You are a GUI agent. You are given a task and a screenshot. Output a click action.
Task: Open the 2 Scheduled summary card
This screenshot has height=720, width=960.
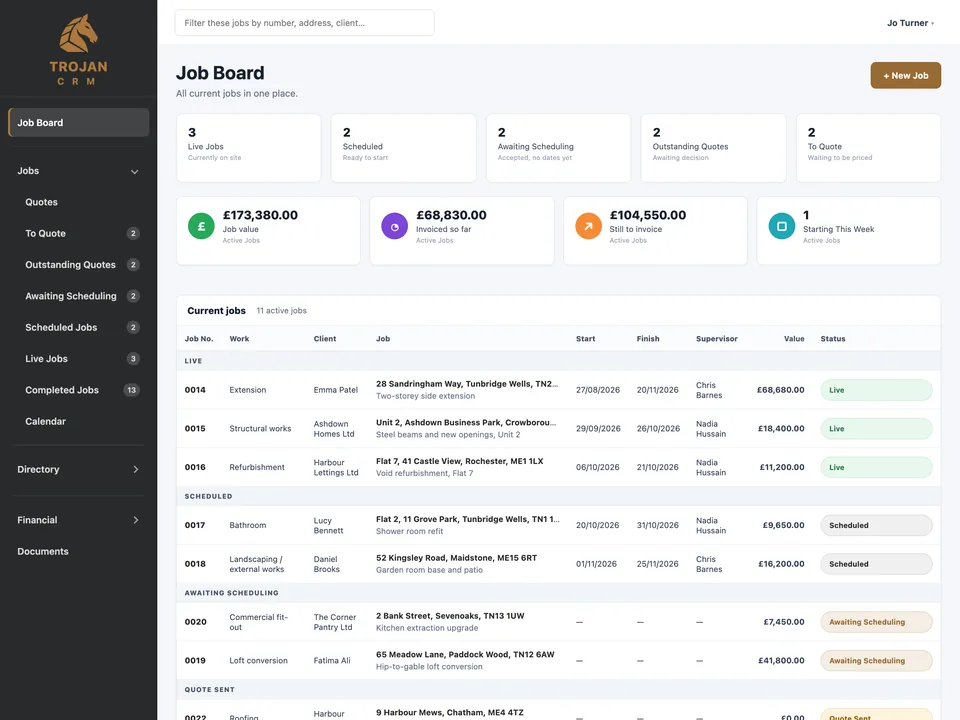[x=403, y=148]
